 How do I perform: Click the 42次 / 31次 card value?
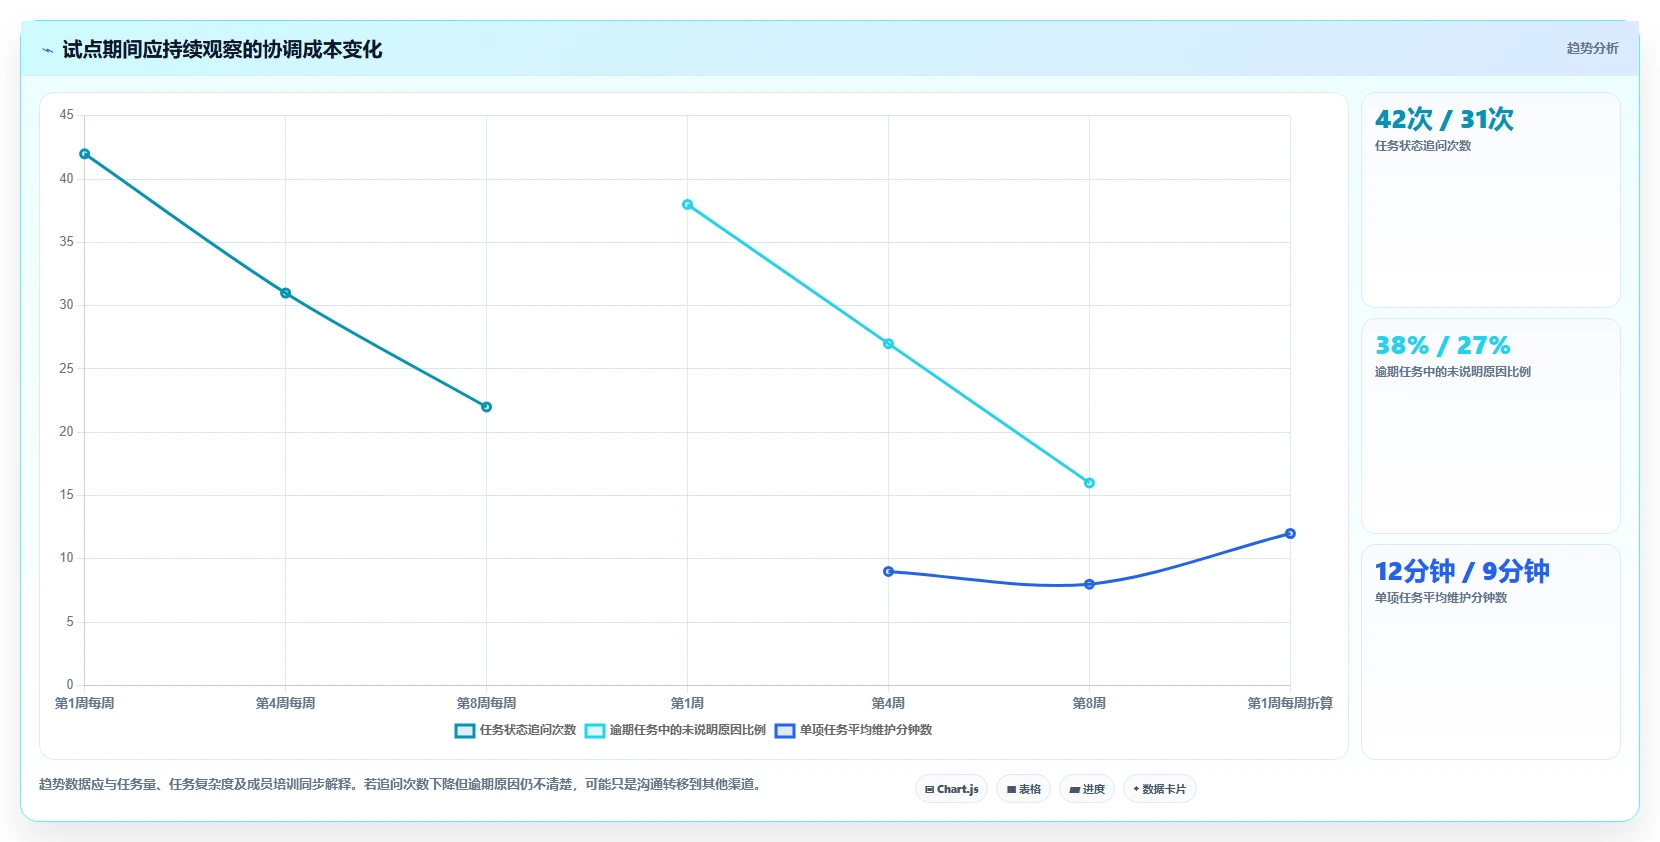1444,119
